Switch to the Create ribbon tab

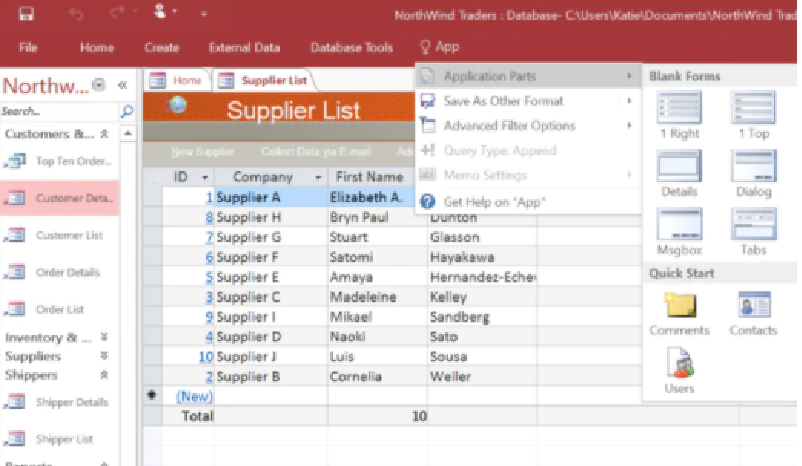[162, 48]
